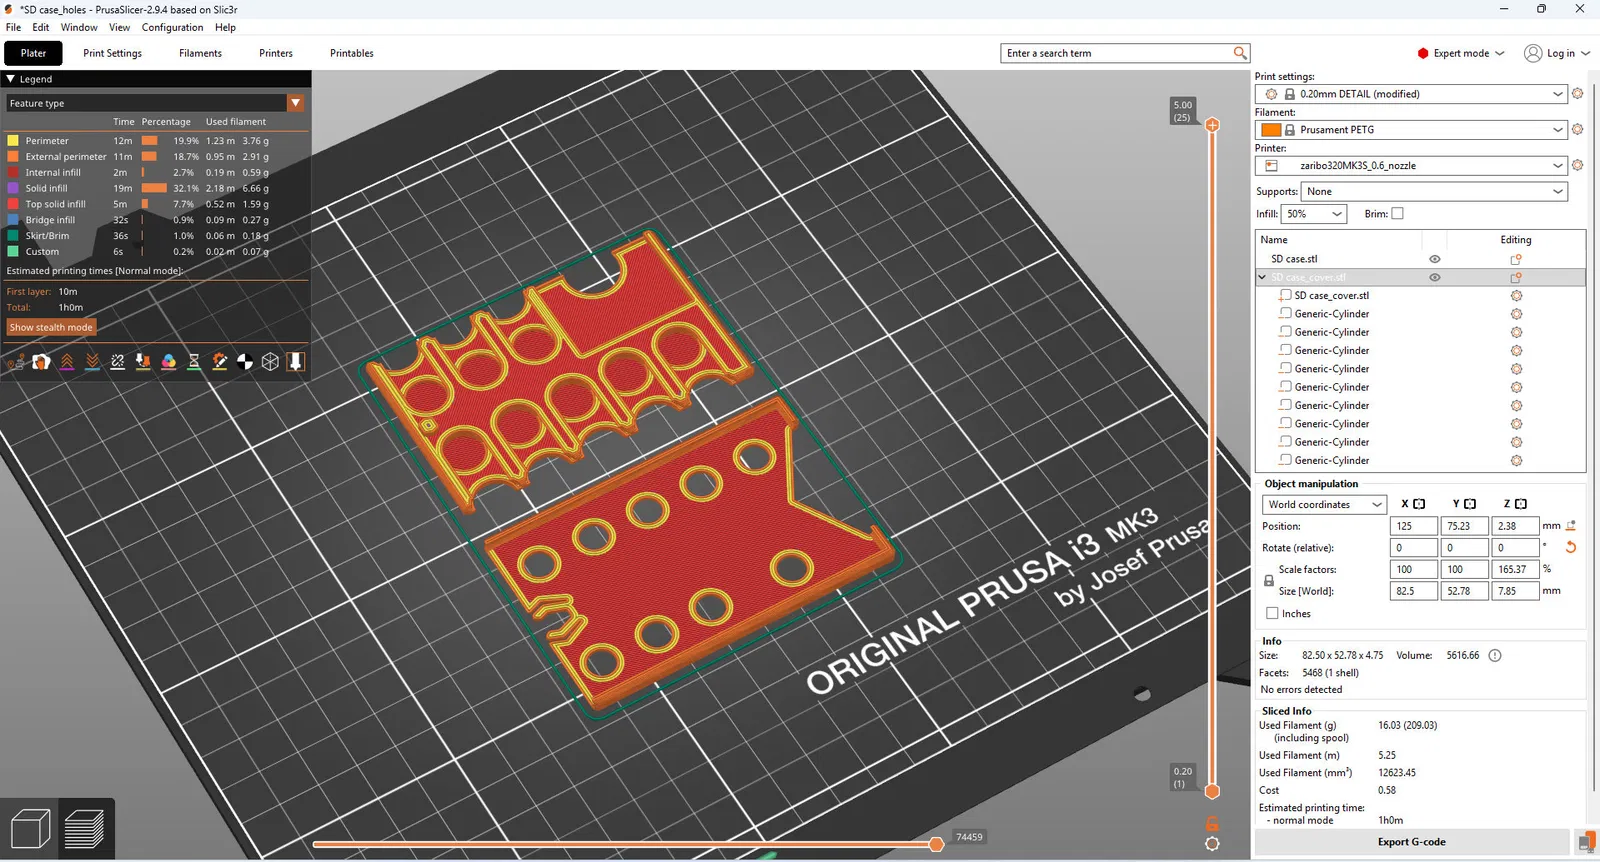Click the black-and-white circle icon in legend
This screenshot has width=1600, height=862.
[x=245, y=362]
